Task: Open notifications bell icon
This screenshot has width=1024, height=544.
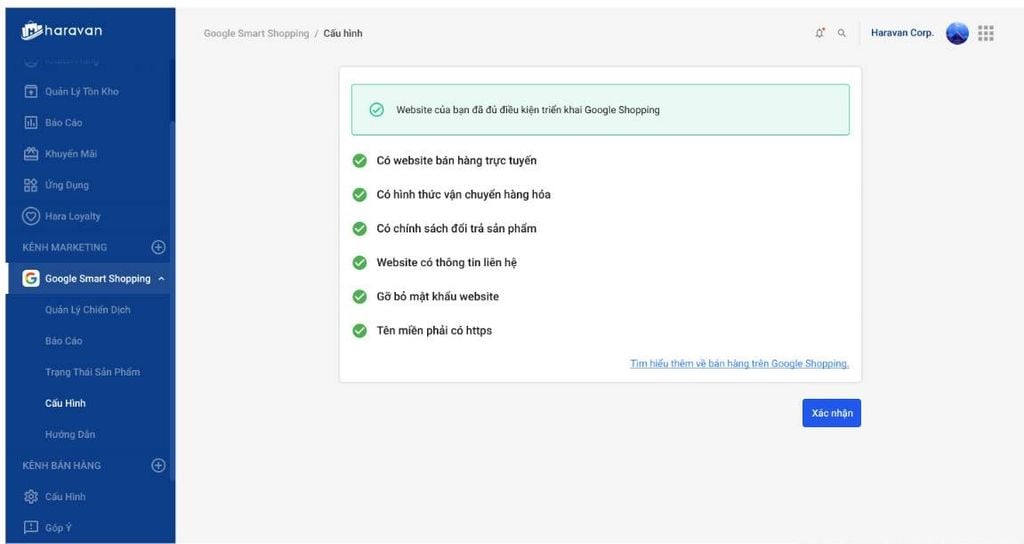Action: 820,33
